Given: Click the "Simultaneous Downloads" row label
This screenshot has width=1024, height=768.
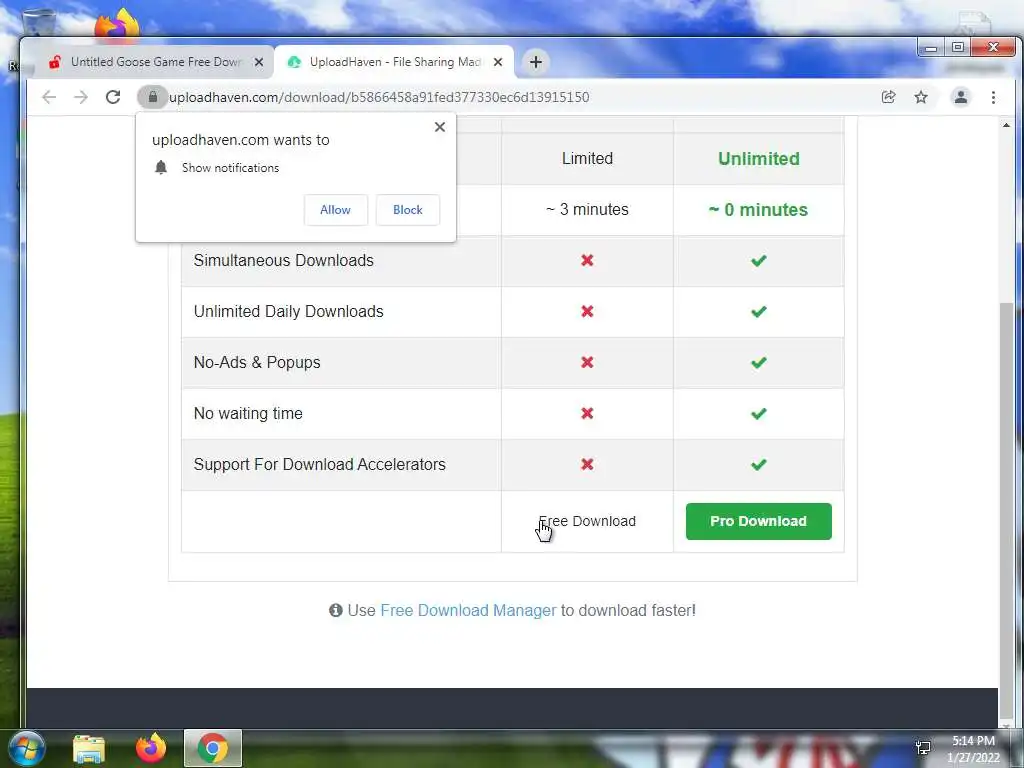Looking at the screenshot, I should [283, 261].
